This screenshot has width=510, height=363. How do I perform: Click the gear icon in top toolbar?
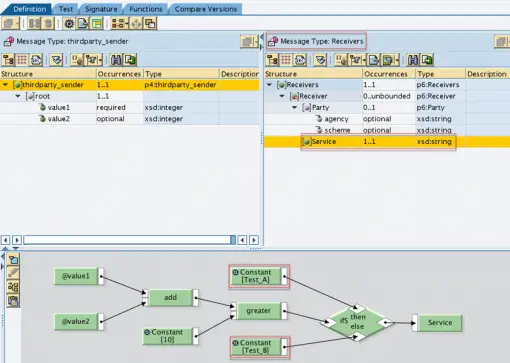click(69, 23)
